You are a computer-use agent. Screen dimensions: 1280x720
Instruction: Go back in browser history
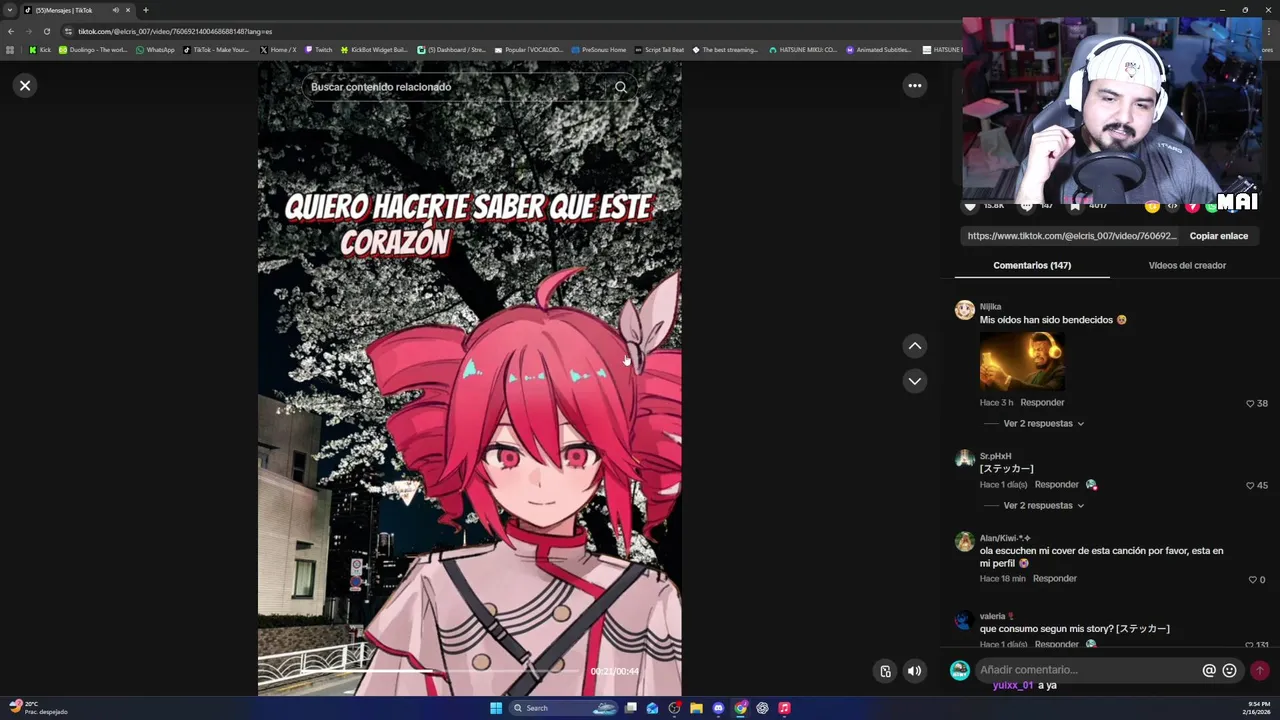[10, 31]
